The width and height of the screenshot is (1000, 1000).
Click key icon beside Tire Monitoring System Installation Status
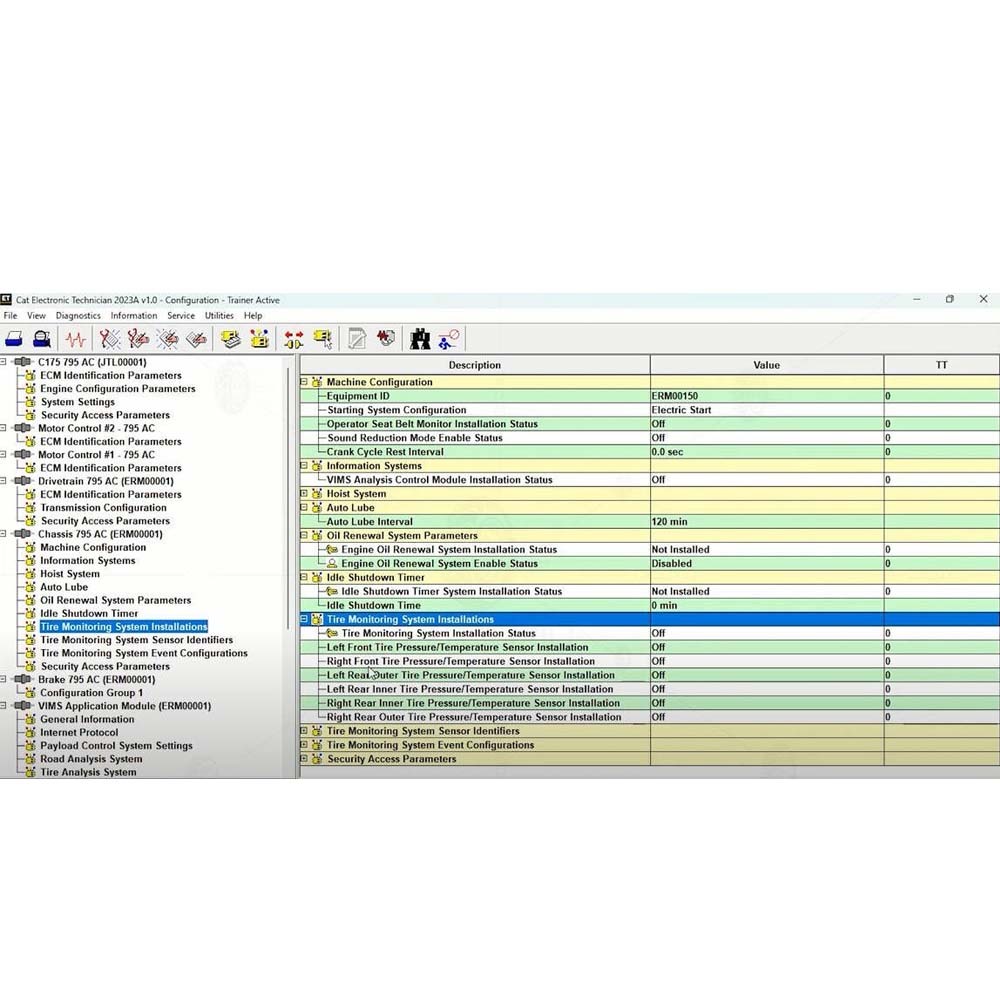click(x=332, y=633)
